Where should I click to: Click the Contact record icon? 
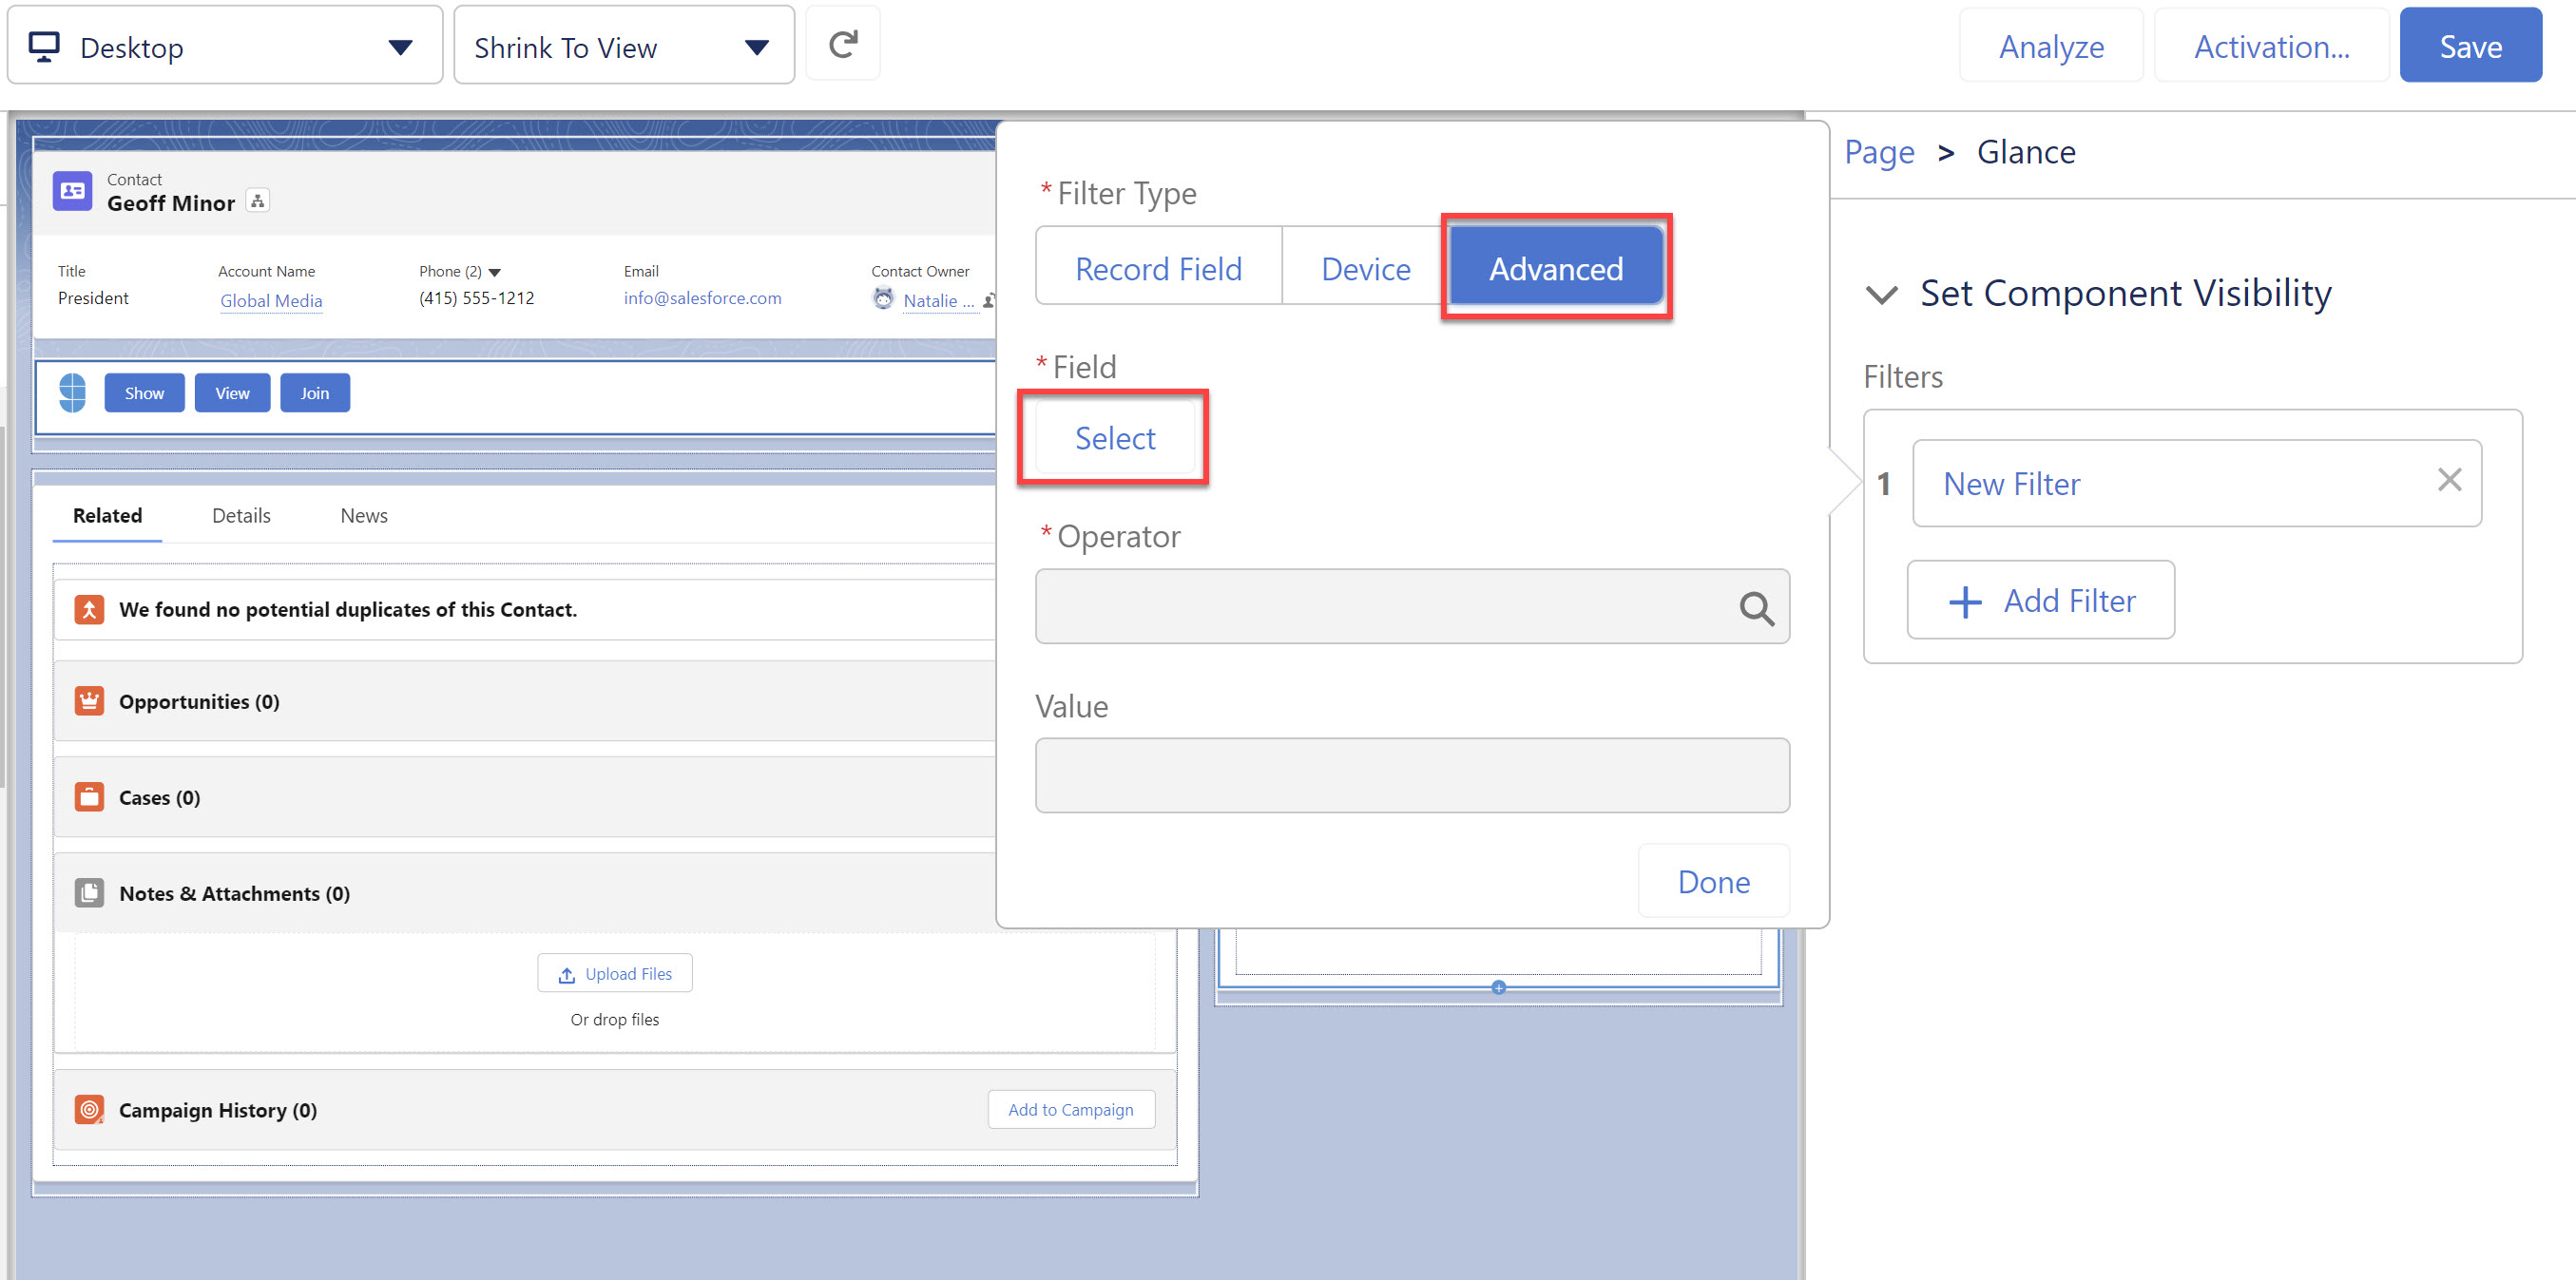73,190
